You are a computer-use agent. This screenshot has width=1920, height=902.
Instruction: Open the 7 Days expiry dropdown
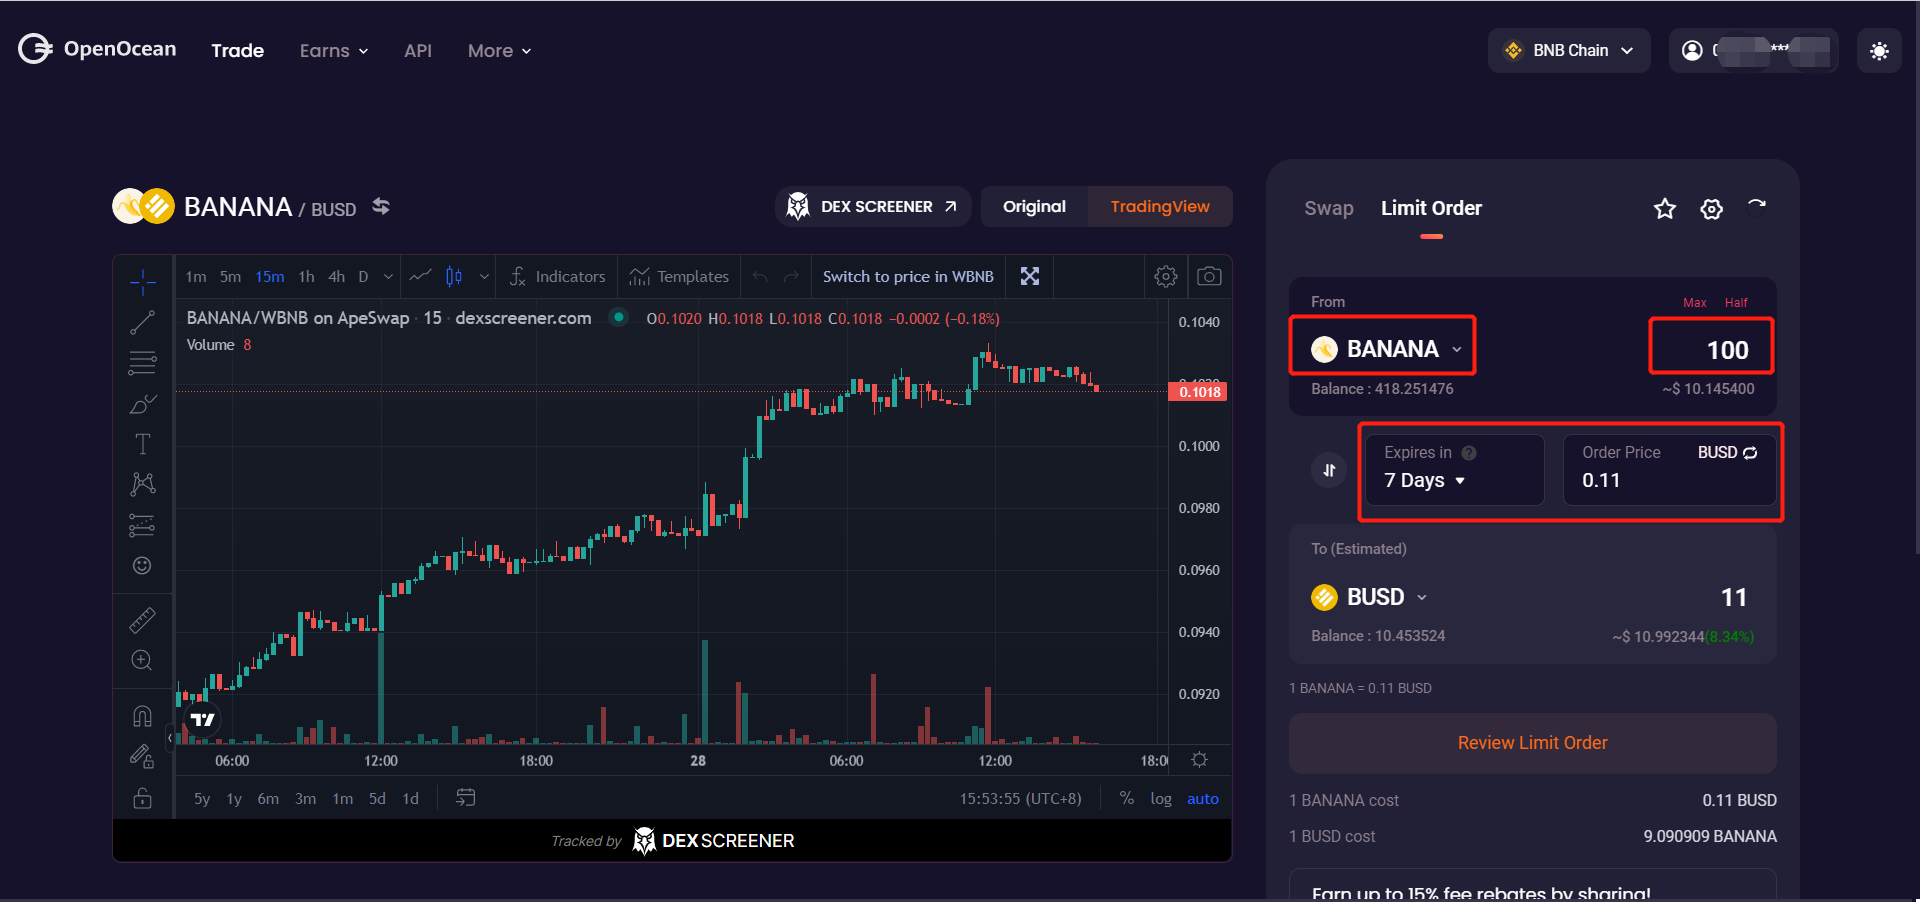click(x=1424, y=481)
